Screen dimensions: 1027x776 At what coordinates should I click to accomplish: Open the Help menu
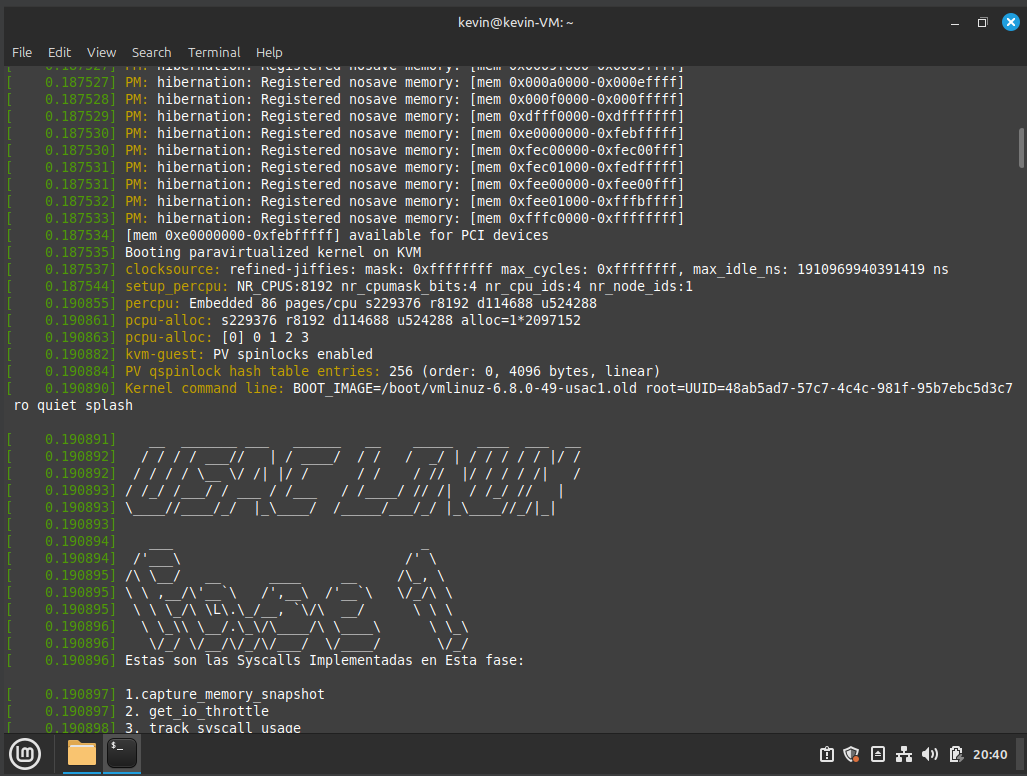tap(269, 52)
